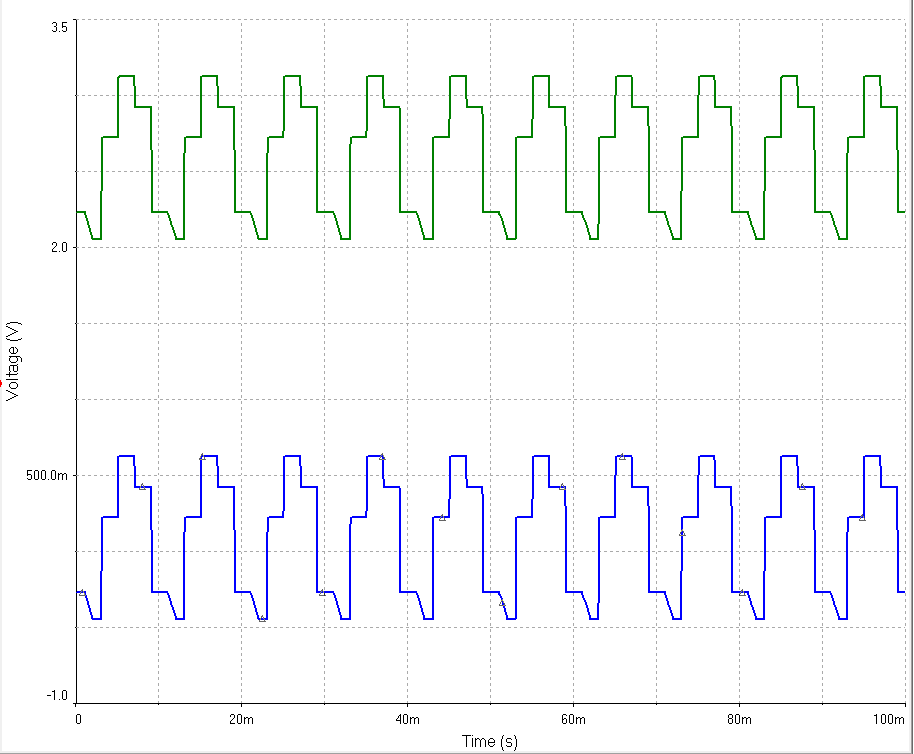
Task: Select blue trace triangle marker at lowest trough near 22m
Action: pos(262,618)
